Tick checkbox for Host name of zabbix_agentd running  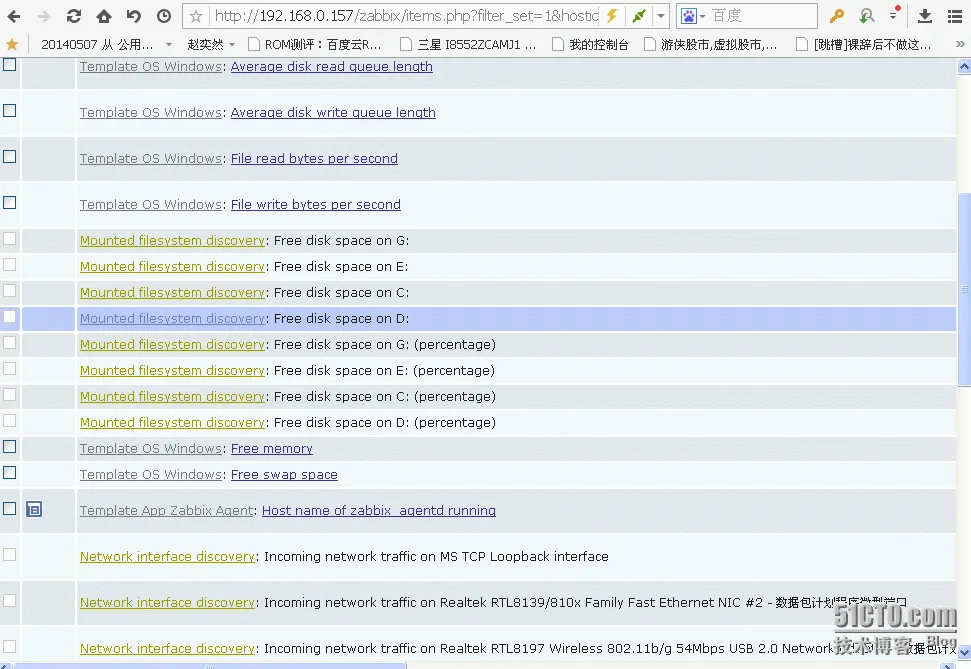point(9,509)
